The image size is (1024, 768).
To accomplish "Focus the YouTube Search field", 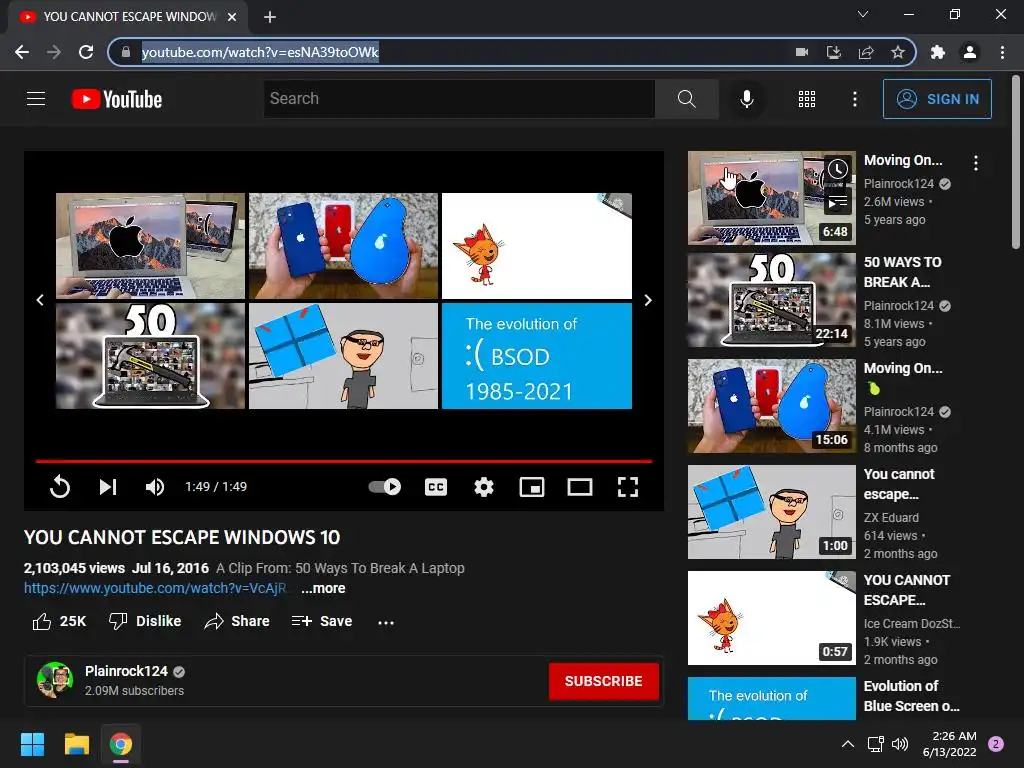I will tap(459, 99).
